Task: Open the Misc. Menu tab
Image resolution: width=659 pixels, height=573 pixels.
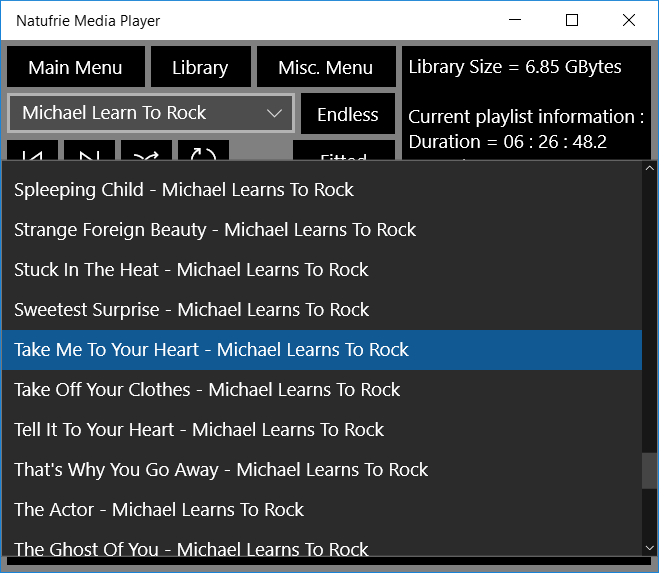Action: pyautogui.click(x=326, y=68)
